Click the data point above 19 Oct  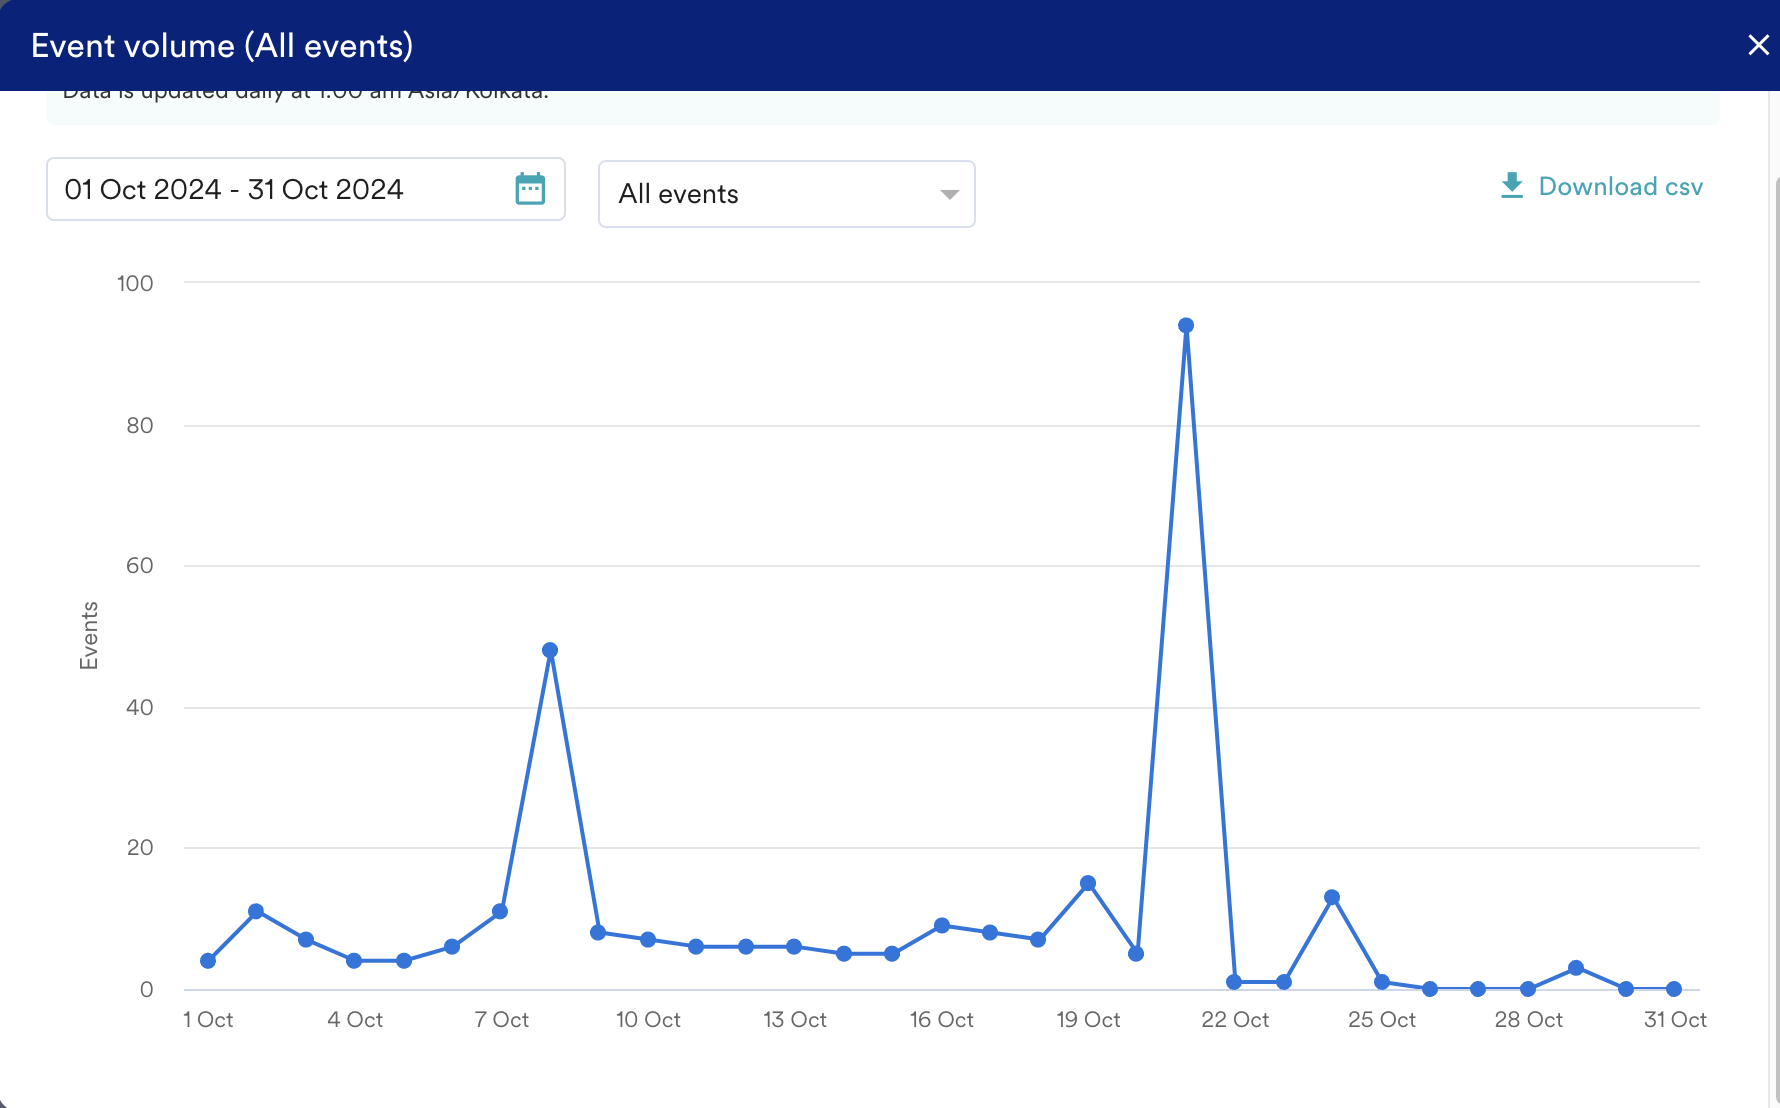coord(1088,883)
